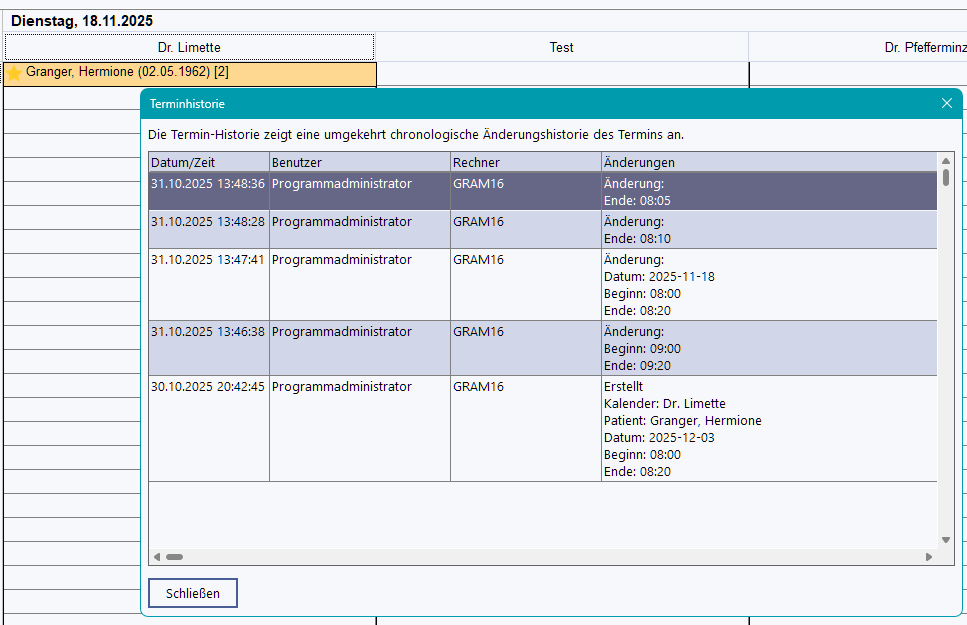Select the history entry from 31.10.2025 13:48:36

(x=208, y=184)
